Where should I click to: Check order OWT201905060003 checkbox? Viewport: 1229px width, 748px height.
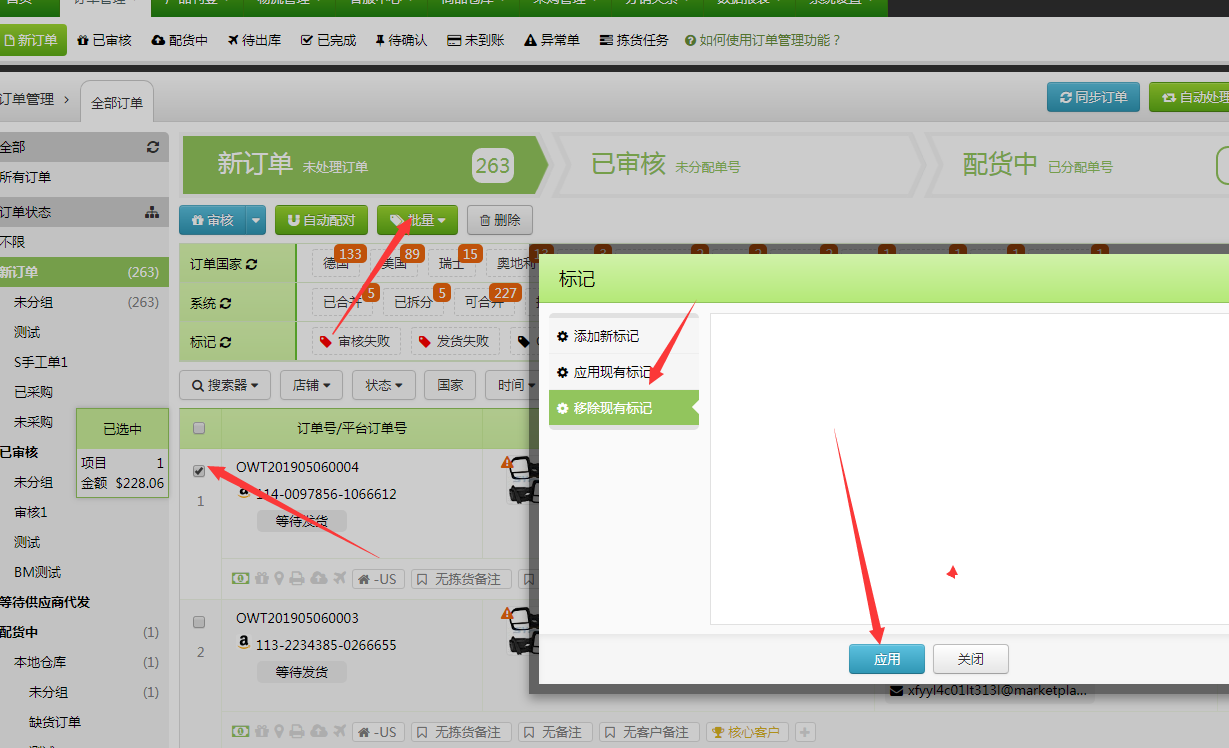coord(199,622)
